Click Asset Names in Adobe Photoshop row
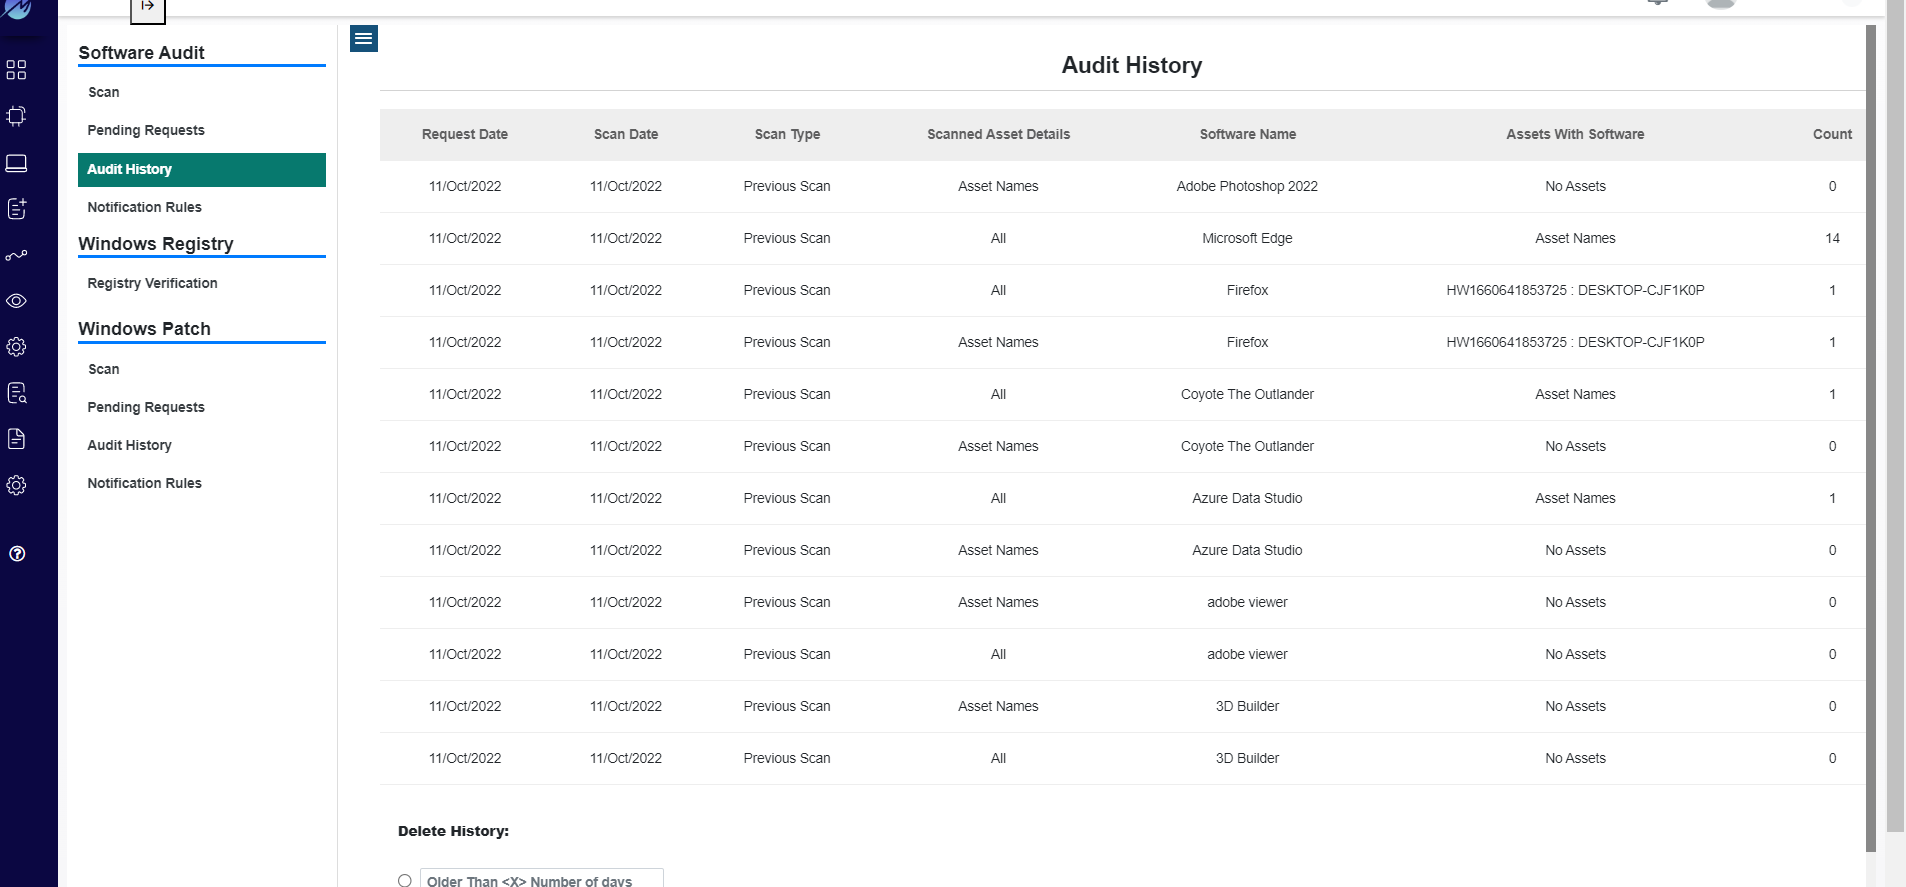Viewport: 1906px width, 887px height. point(998,186)
